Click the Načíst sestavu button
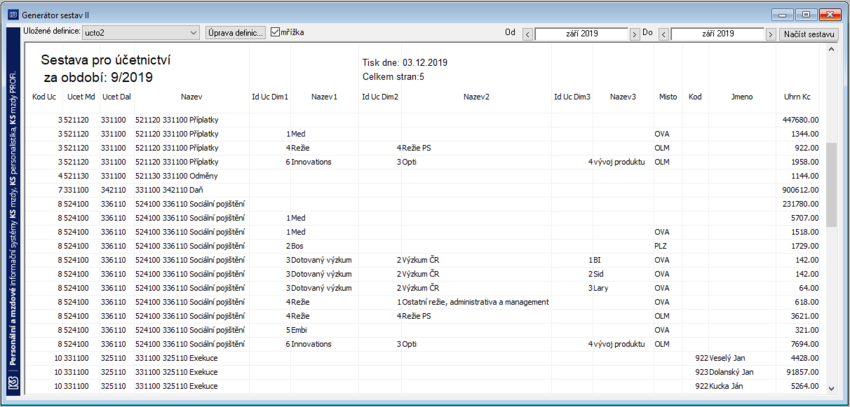 [809, 34]
